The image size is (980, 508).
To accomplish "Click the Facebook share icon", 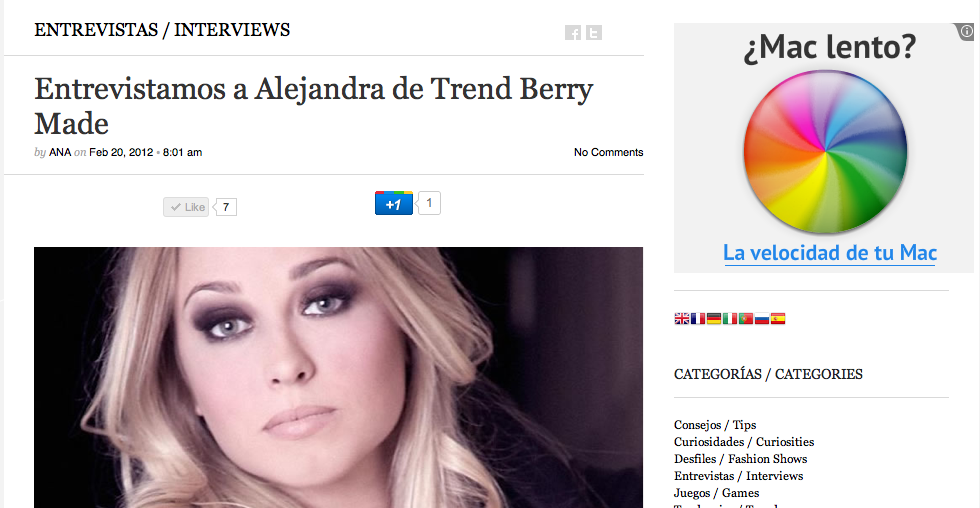I will point(572,32).
